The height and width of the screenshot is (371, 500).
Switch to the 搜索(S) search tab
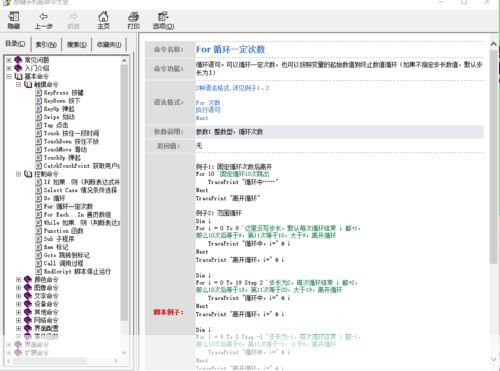tap(77, 44)
